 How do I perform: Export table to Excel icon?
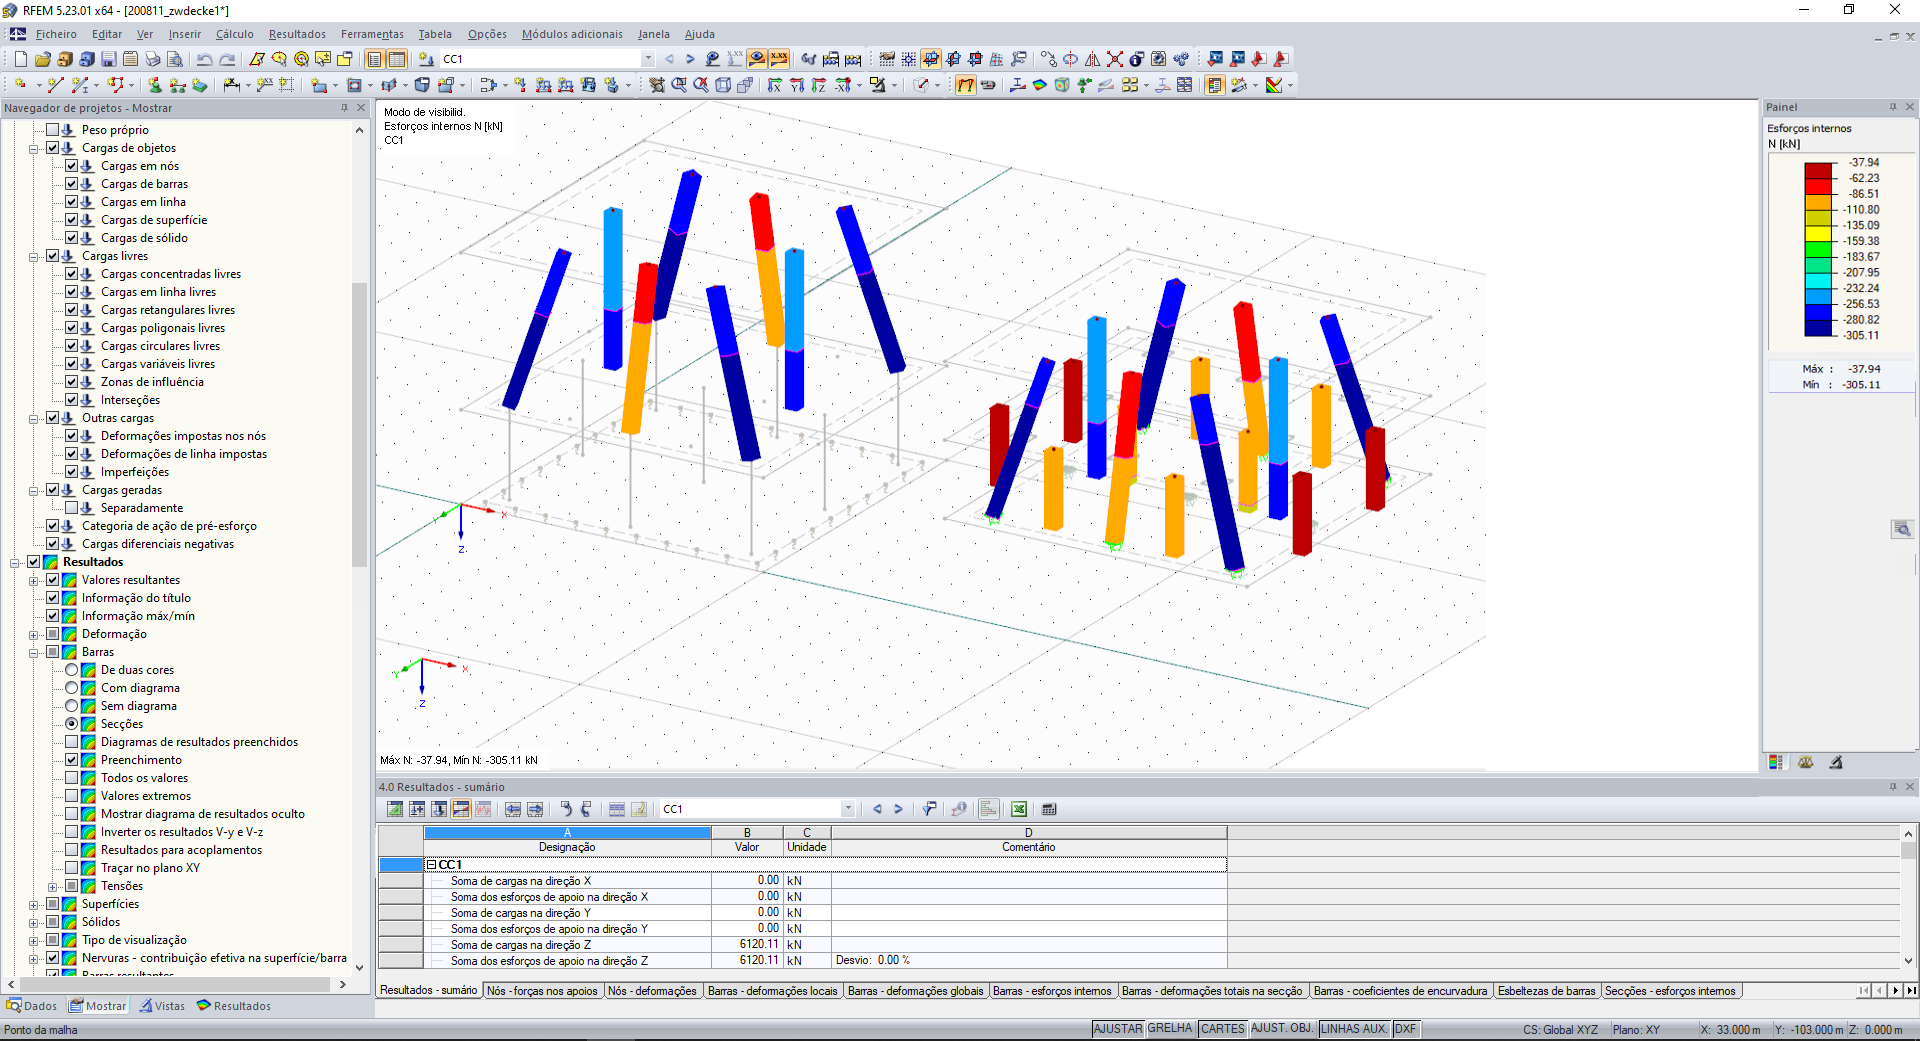pos(1018,809)
